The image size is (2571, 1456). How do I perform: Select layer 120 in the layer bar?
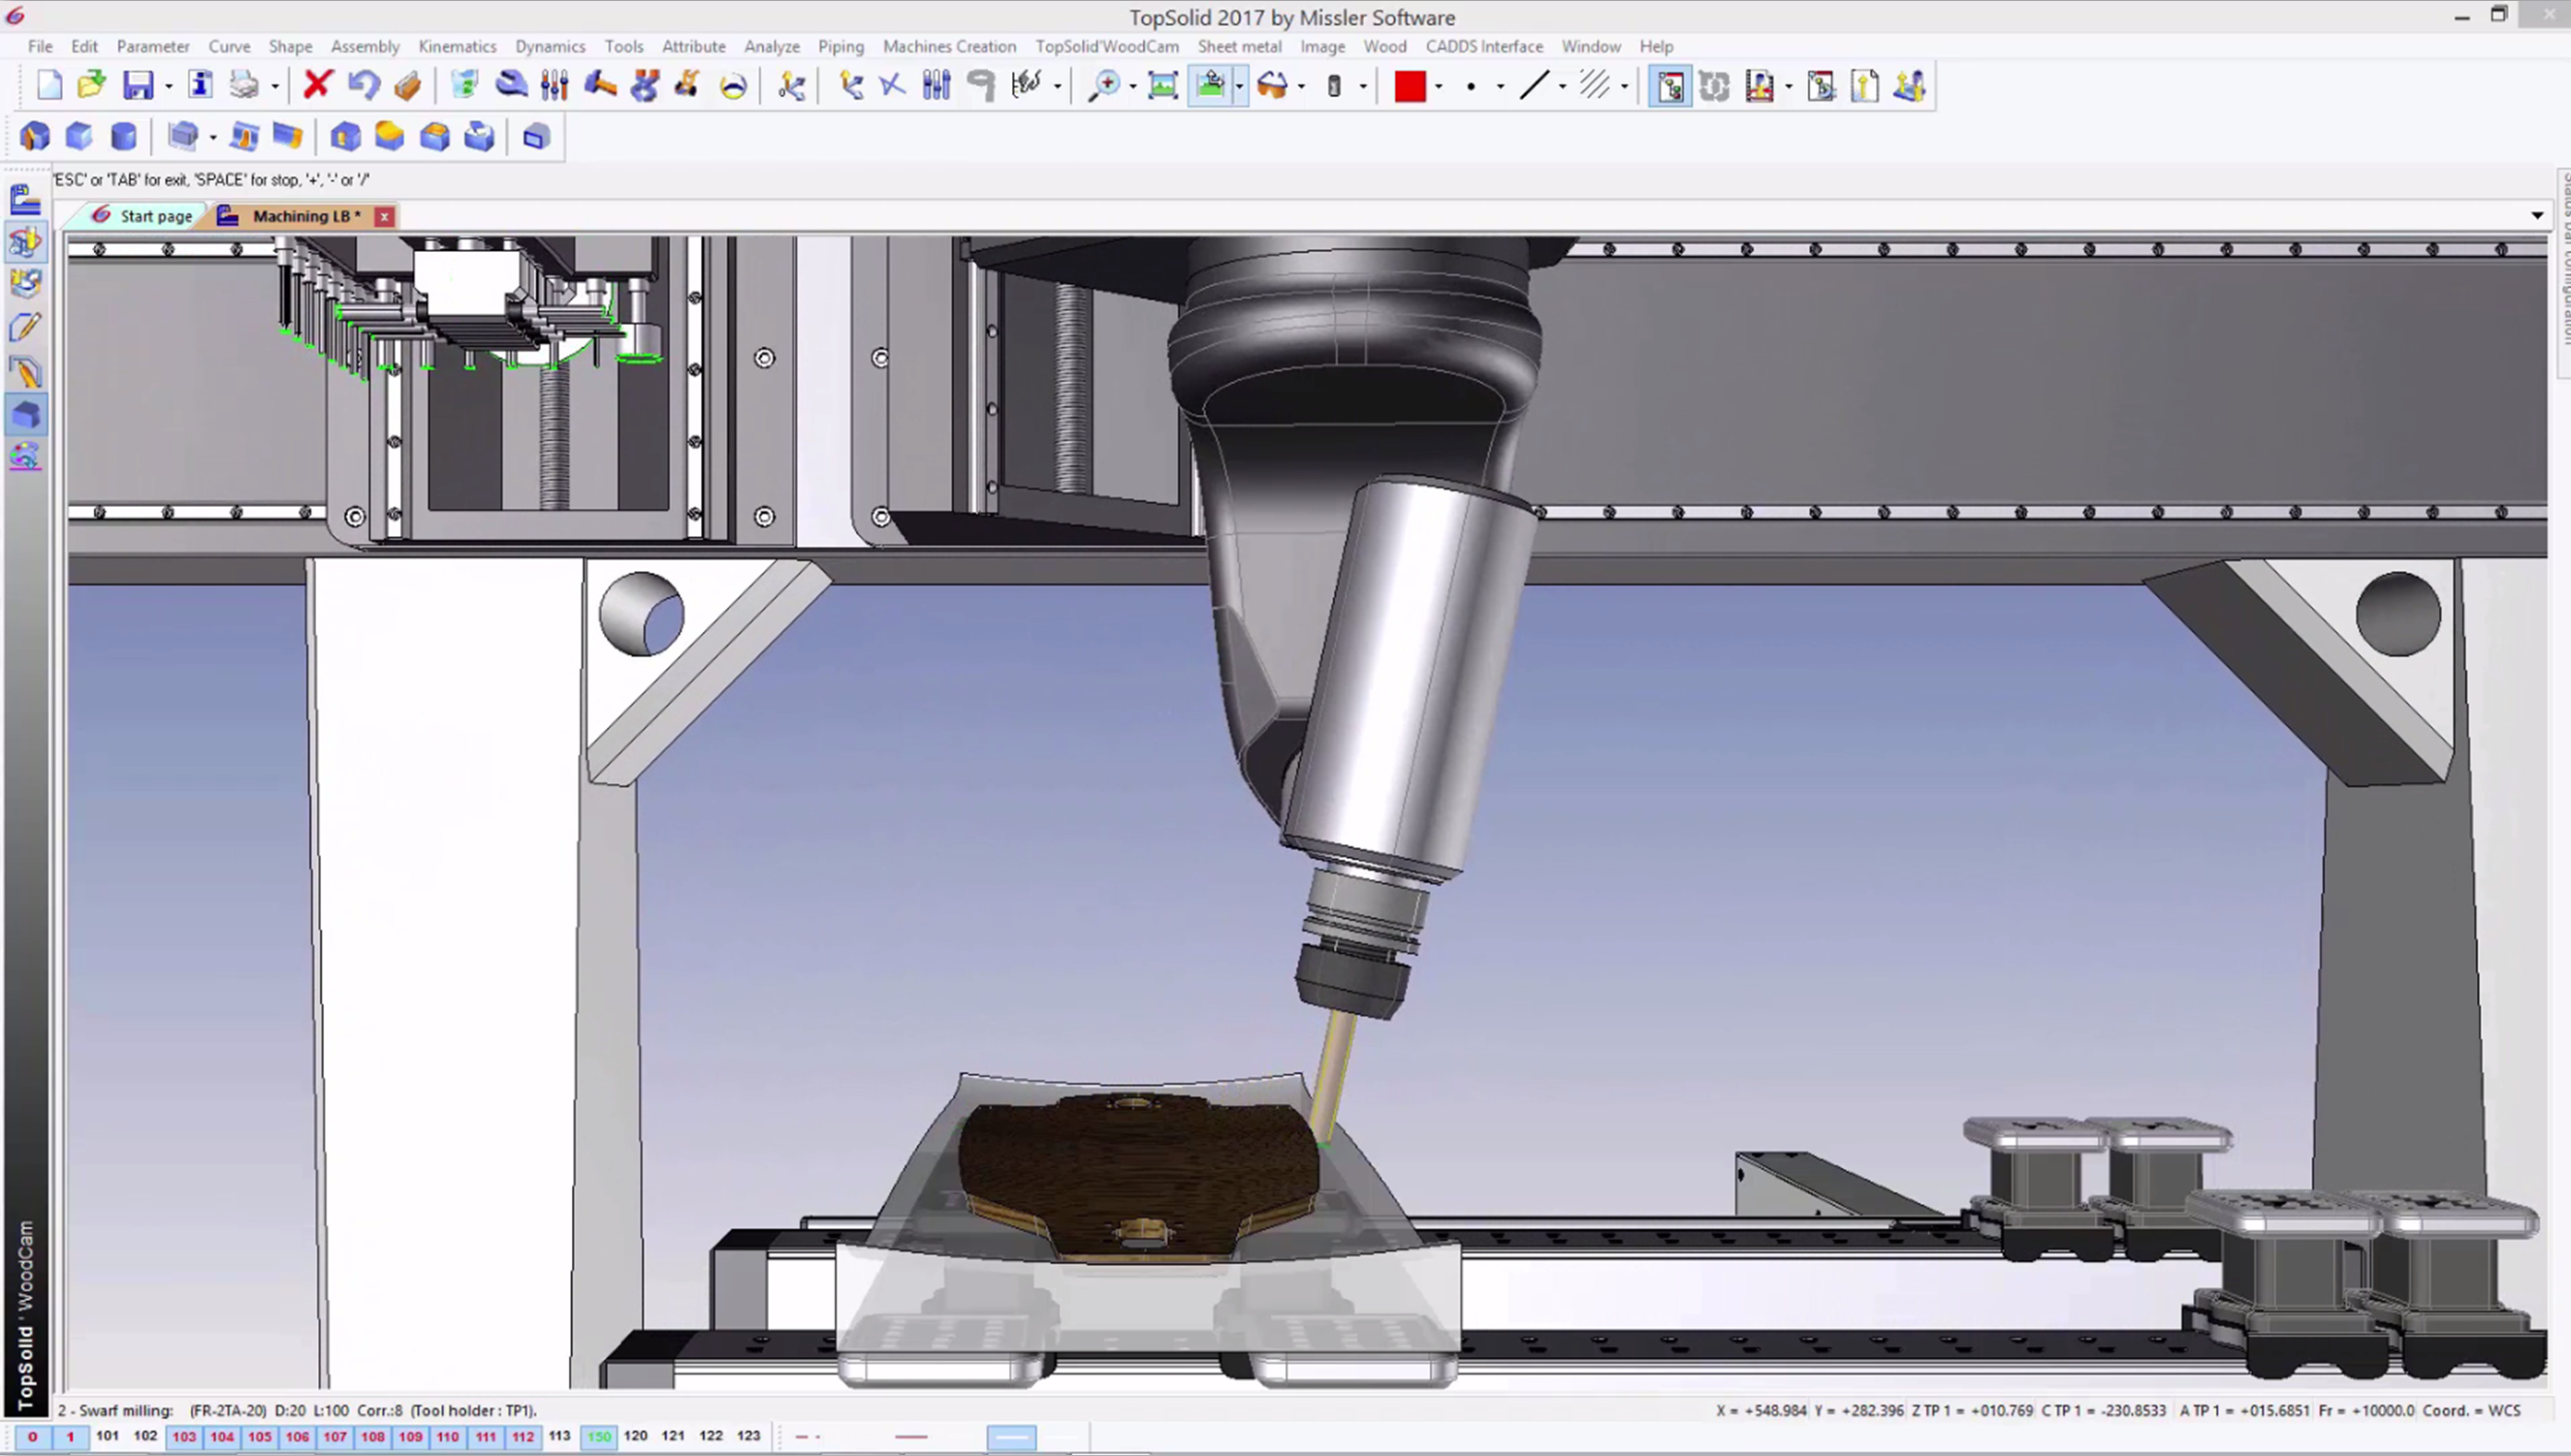click(635, 1436)
